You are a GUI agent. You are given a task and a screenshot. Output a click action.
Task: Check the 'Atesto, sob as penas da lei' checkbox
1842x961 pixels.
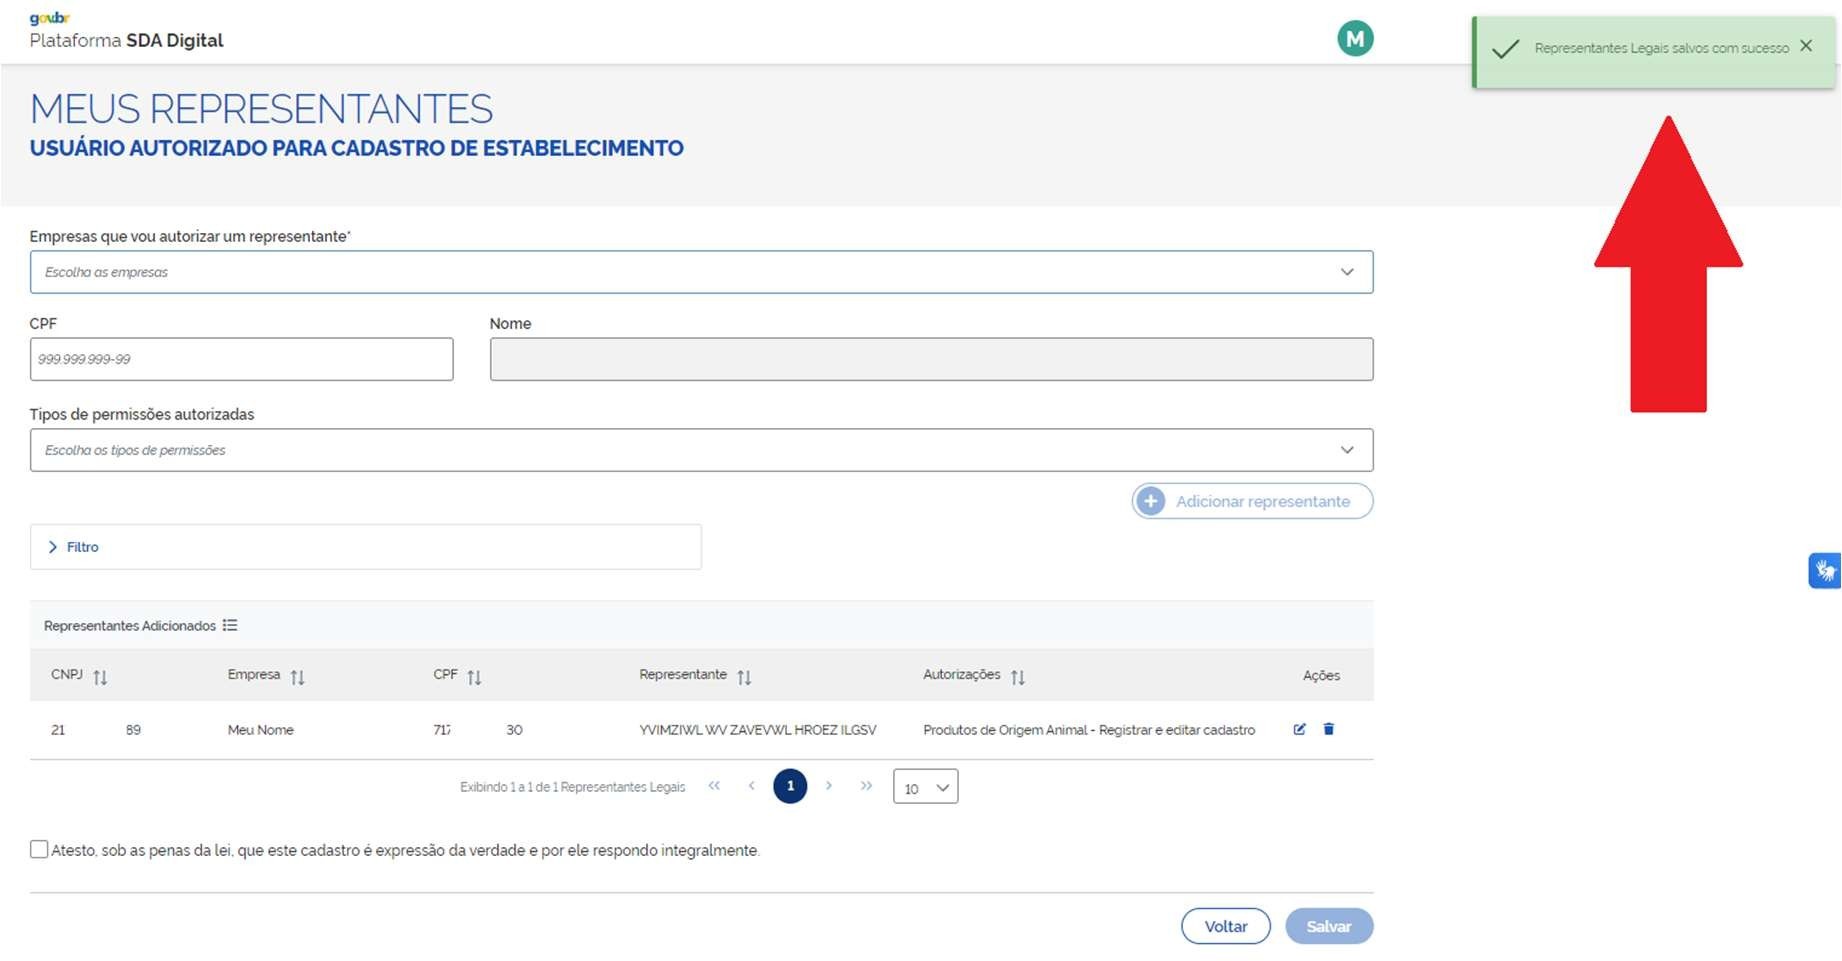pyautogui.click(x=39, y=849)
